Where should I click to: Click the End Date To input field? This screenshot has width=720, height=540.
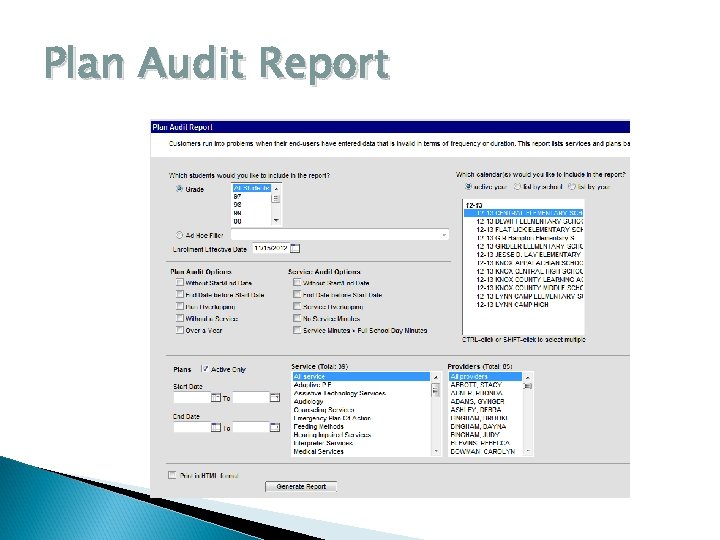[251, 428]
